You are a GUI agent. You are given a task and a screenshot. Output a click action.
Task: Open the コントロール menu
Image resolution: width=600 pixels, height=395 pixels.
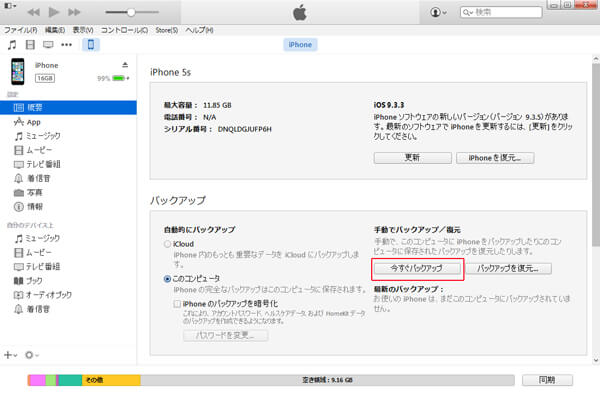tap(124, 30)
